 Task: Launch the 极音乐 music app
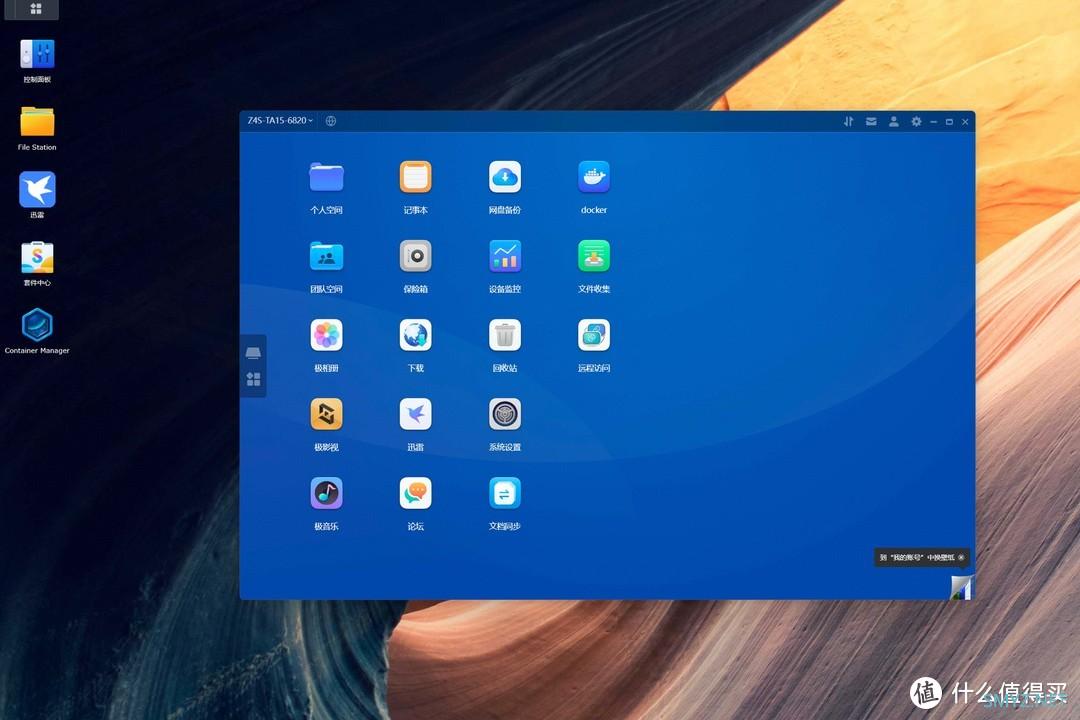tap(326, 493)
